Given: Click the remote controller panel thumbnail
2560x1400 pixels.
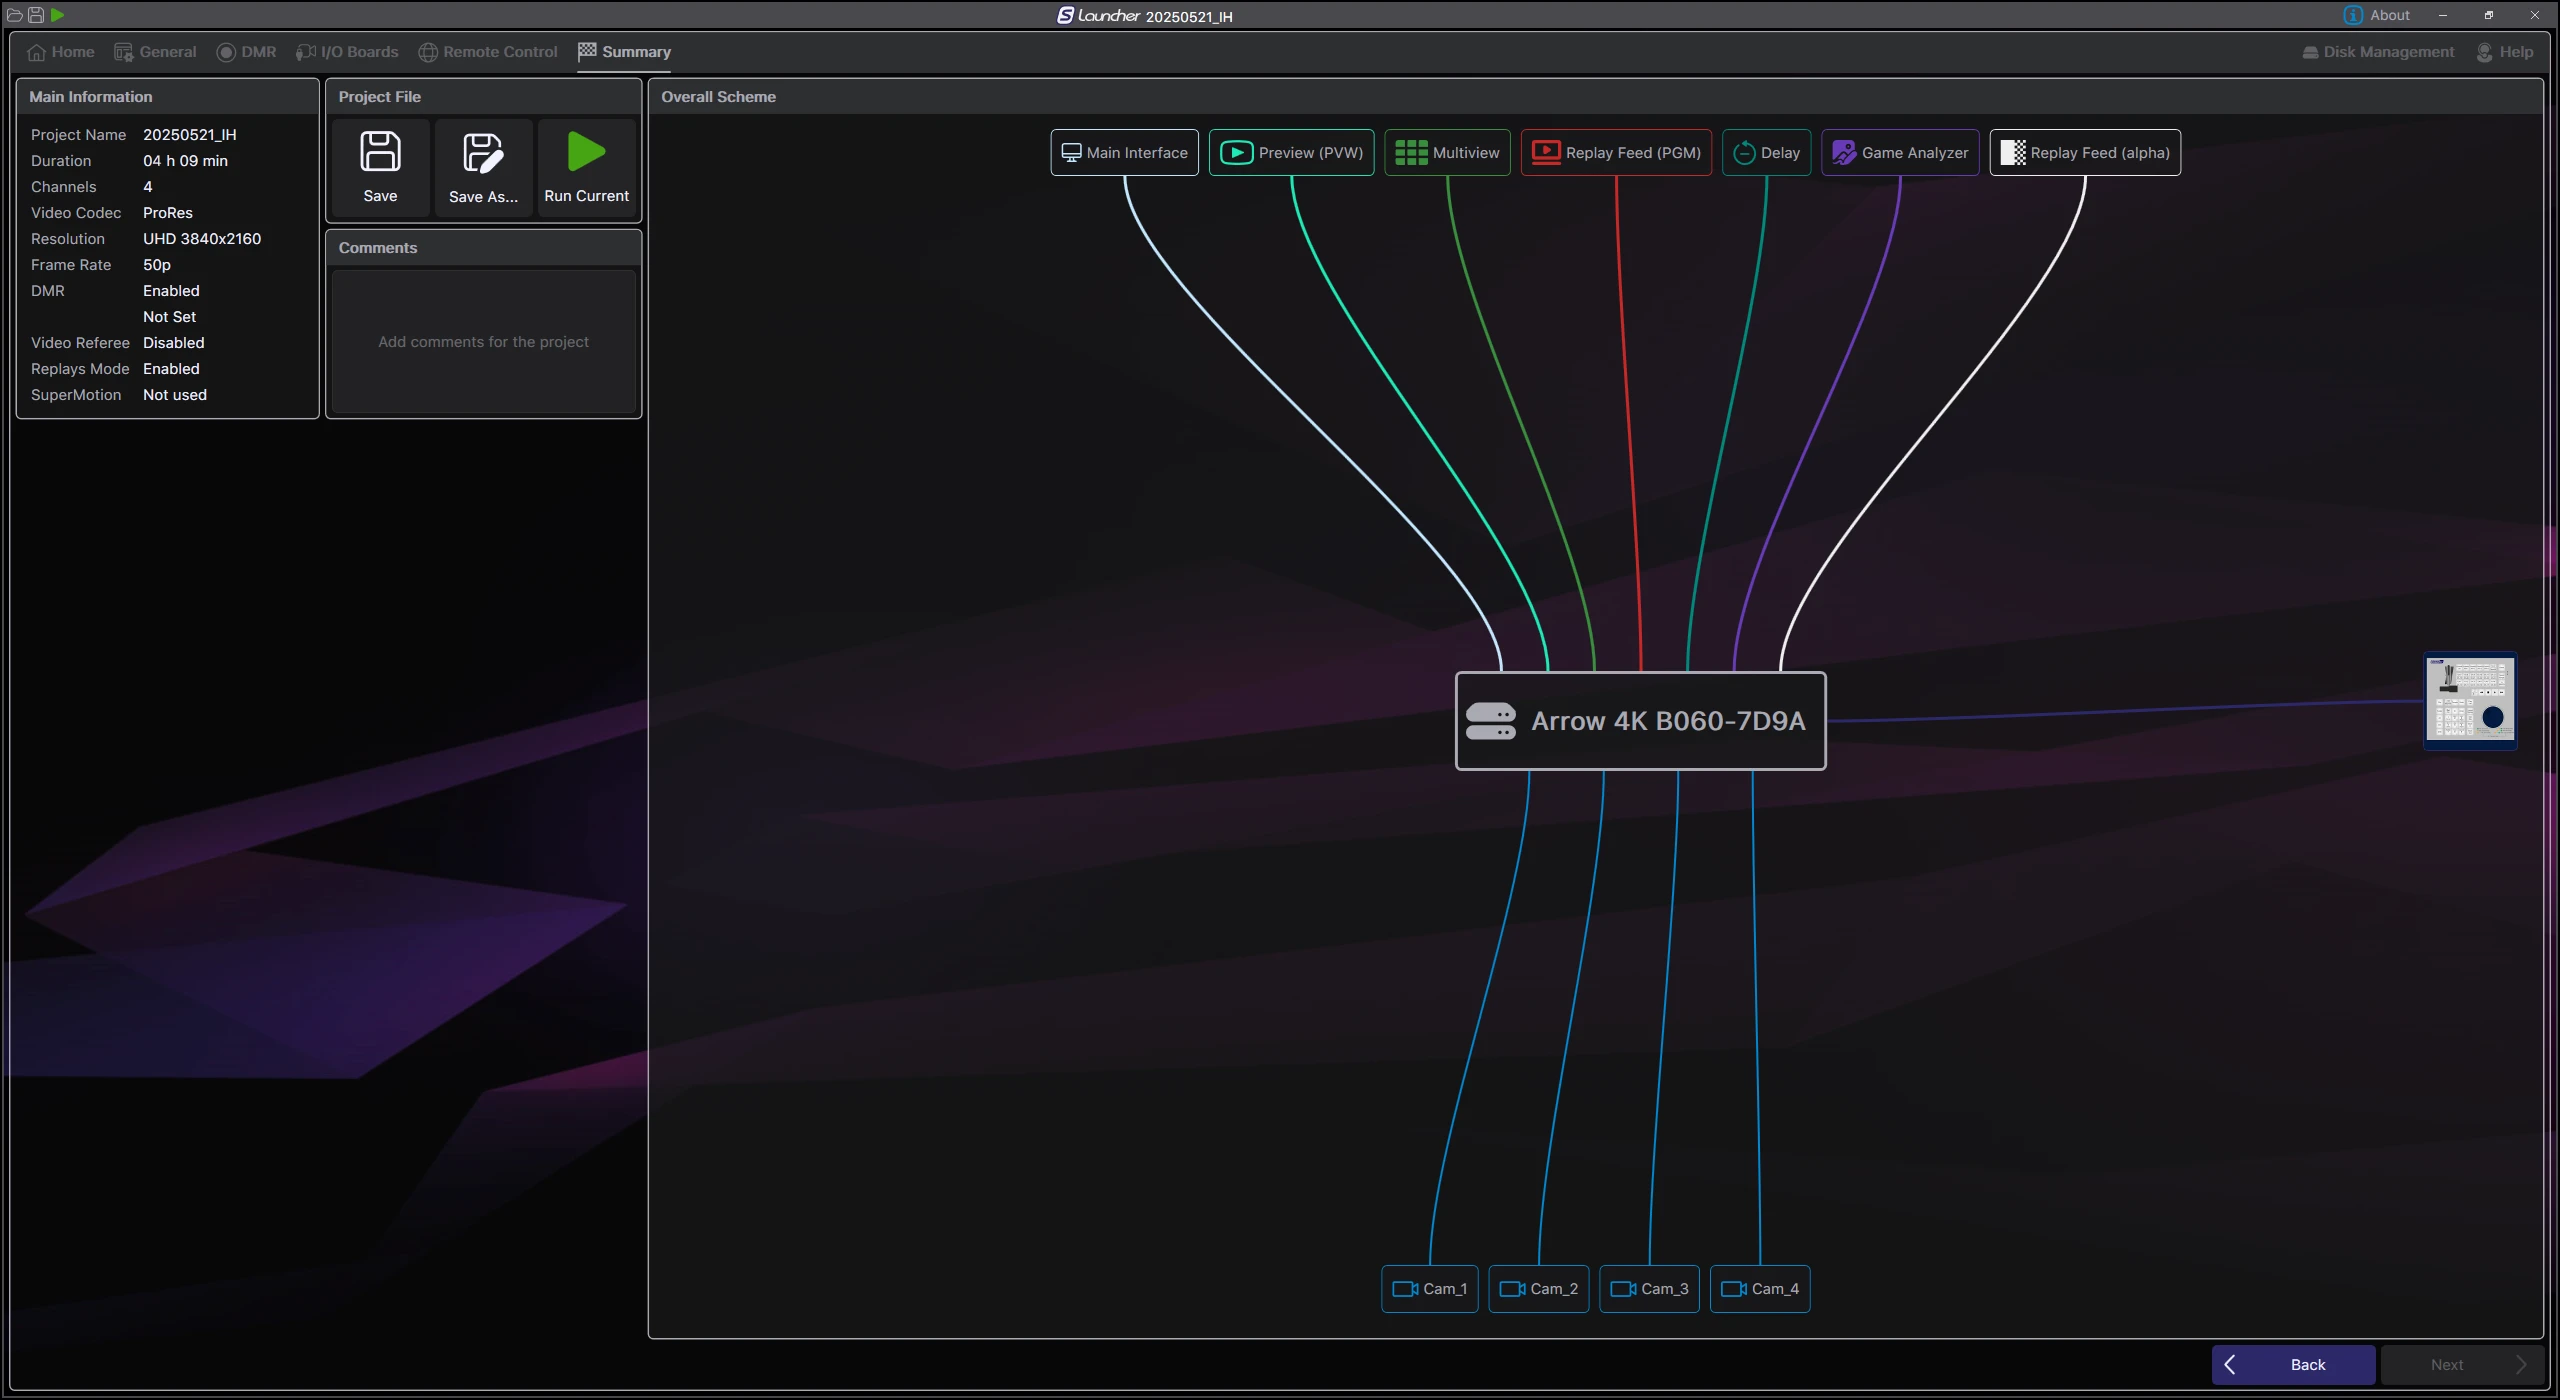Looking at the screenshot, I should [x=2470, y=700].
